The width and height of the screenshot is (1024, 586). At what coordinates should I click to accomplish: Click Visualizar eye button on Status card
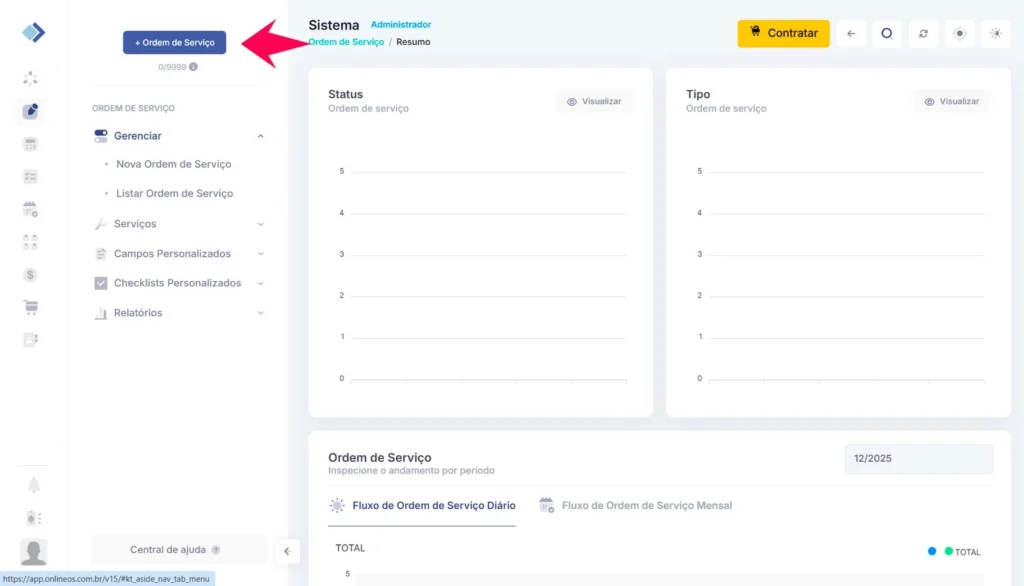(x=594, y=101)
